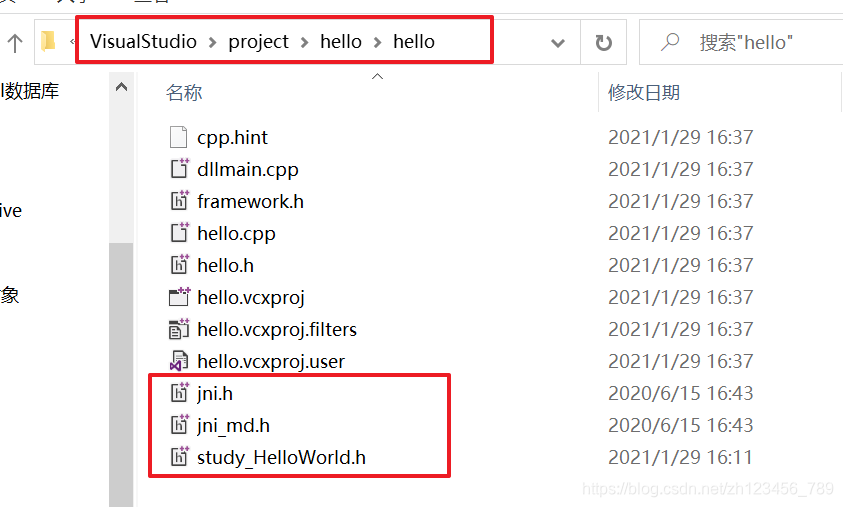Select file name hello.cpp
The width and height of the screenshot is (843, 507).
pyautogui.click(x=237, y=233)
